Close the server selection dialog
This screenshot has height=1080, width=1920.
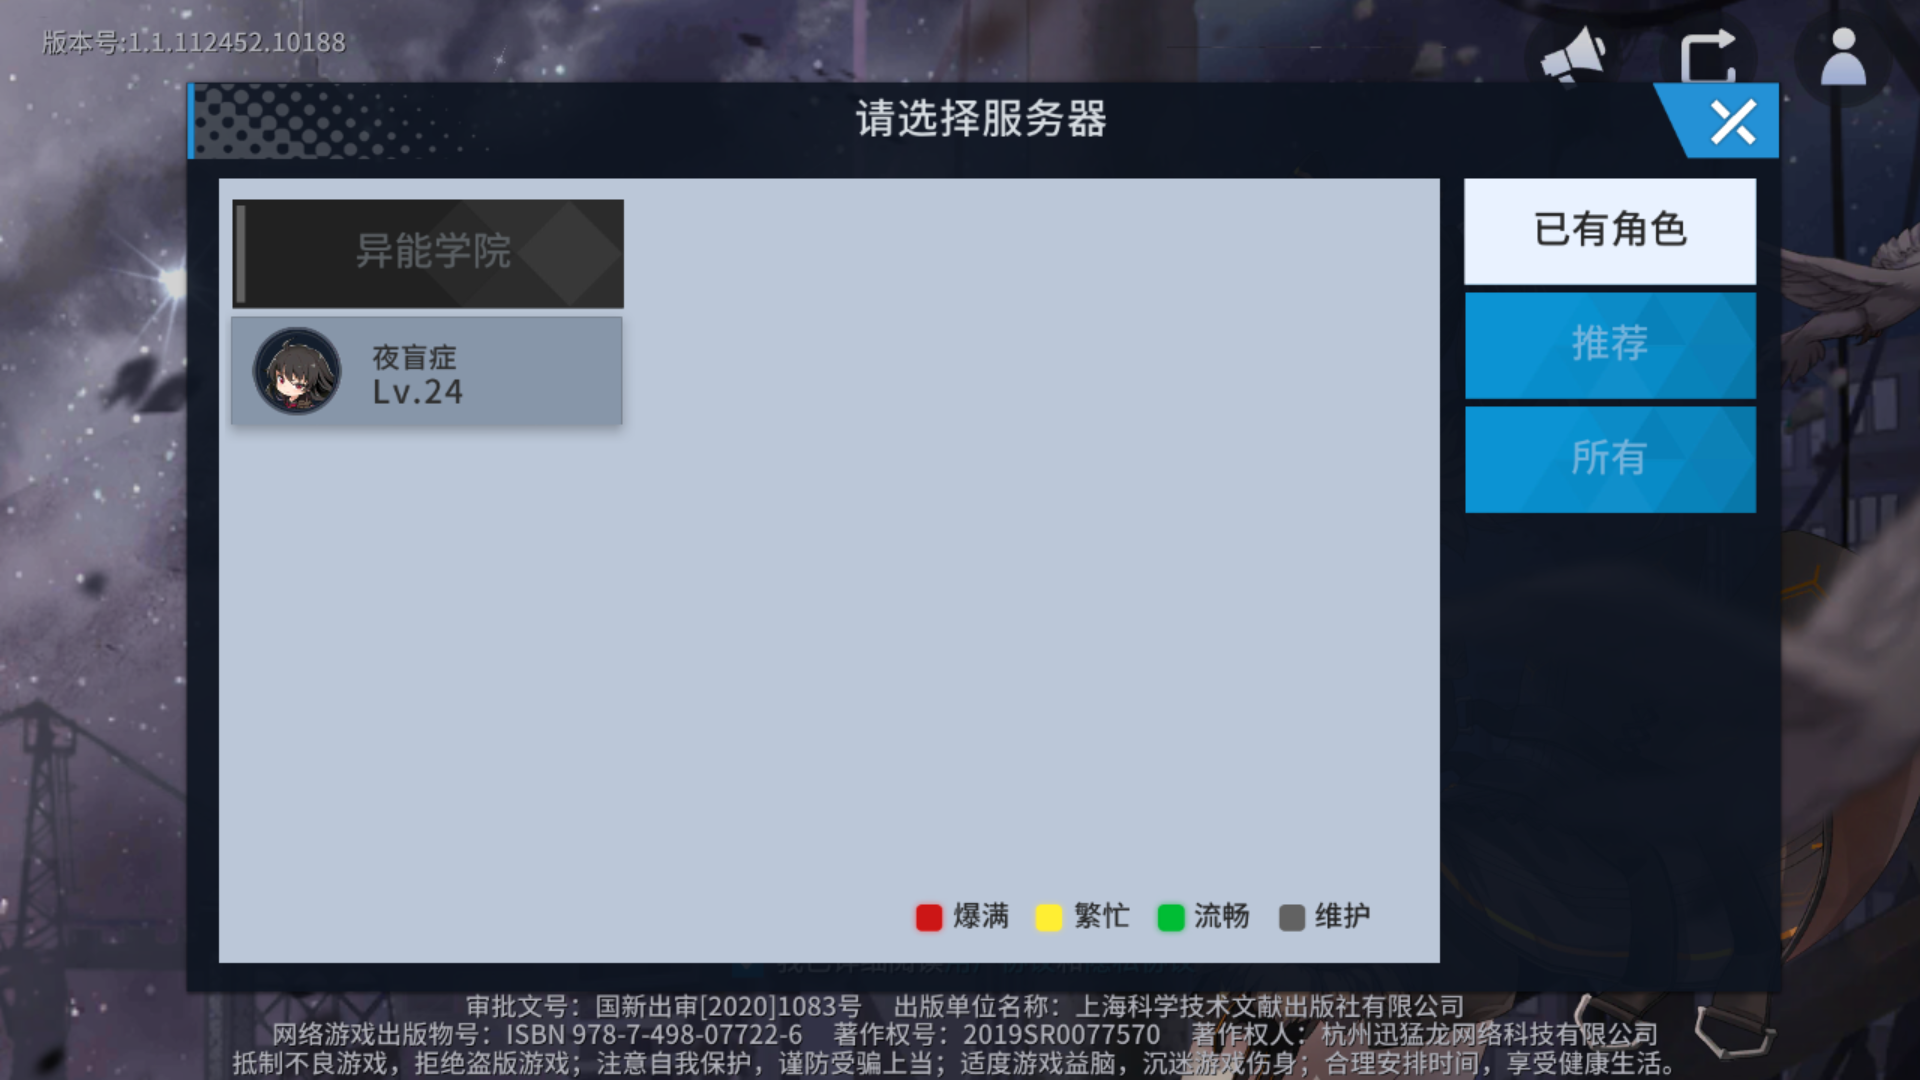pos(1732,123)
